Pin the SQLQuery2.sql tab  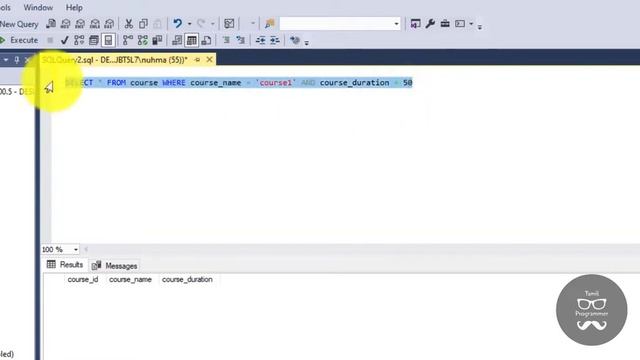click(197, 60)
